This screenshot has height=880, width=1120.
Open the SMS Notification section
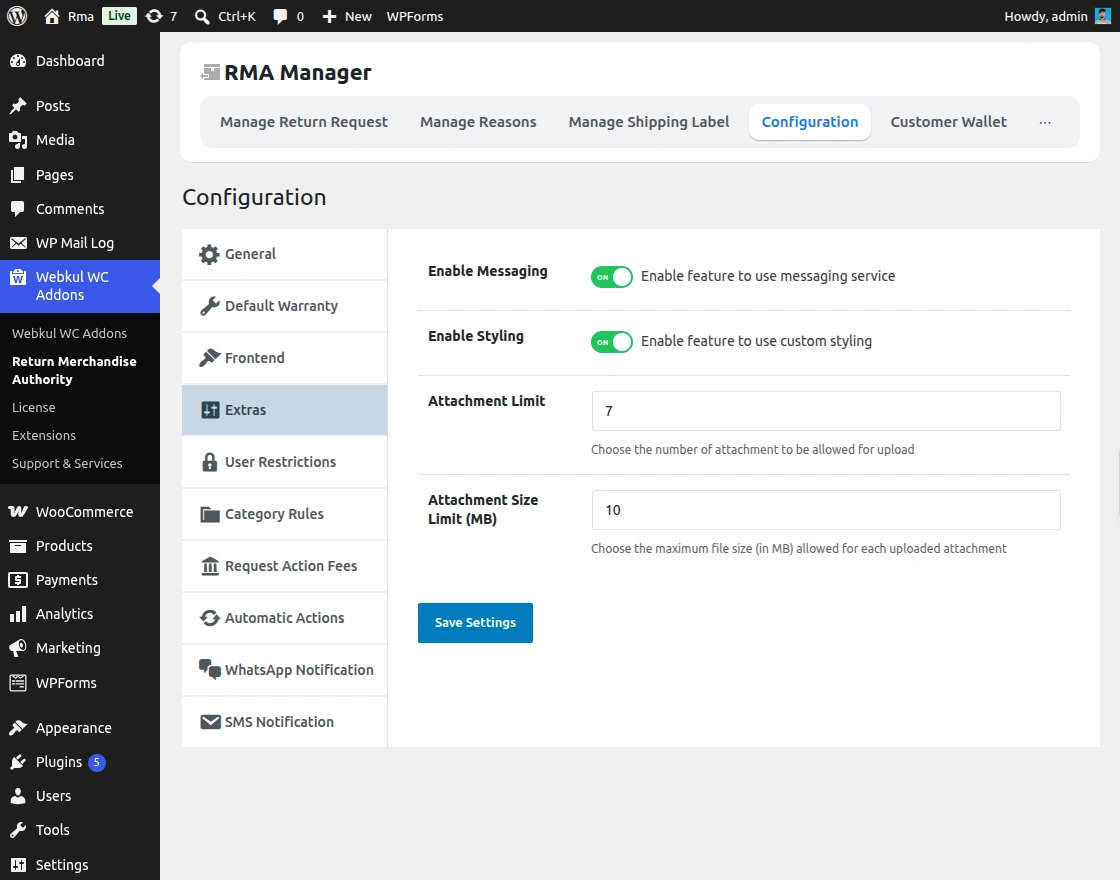(284, 722)
